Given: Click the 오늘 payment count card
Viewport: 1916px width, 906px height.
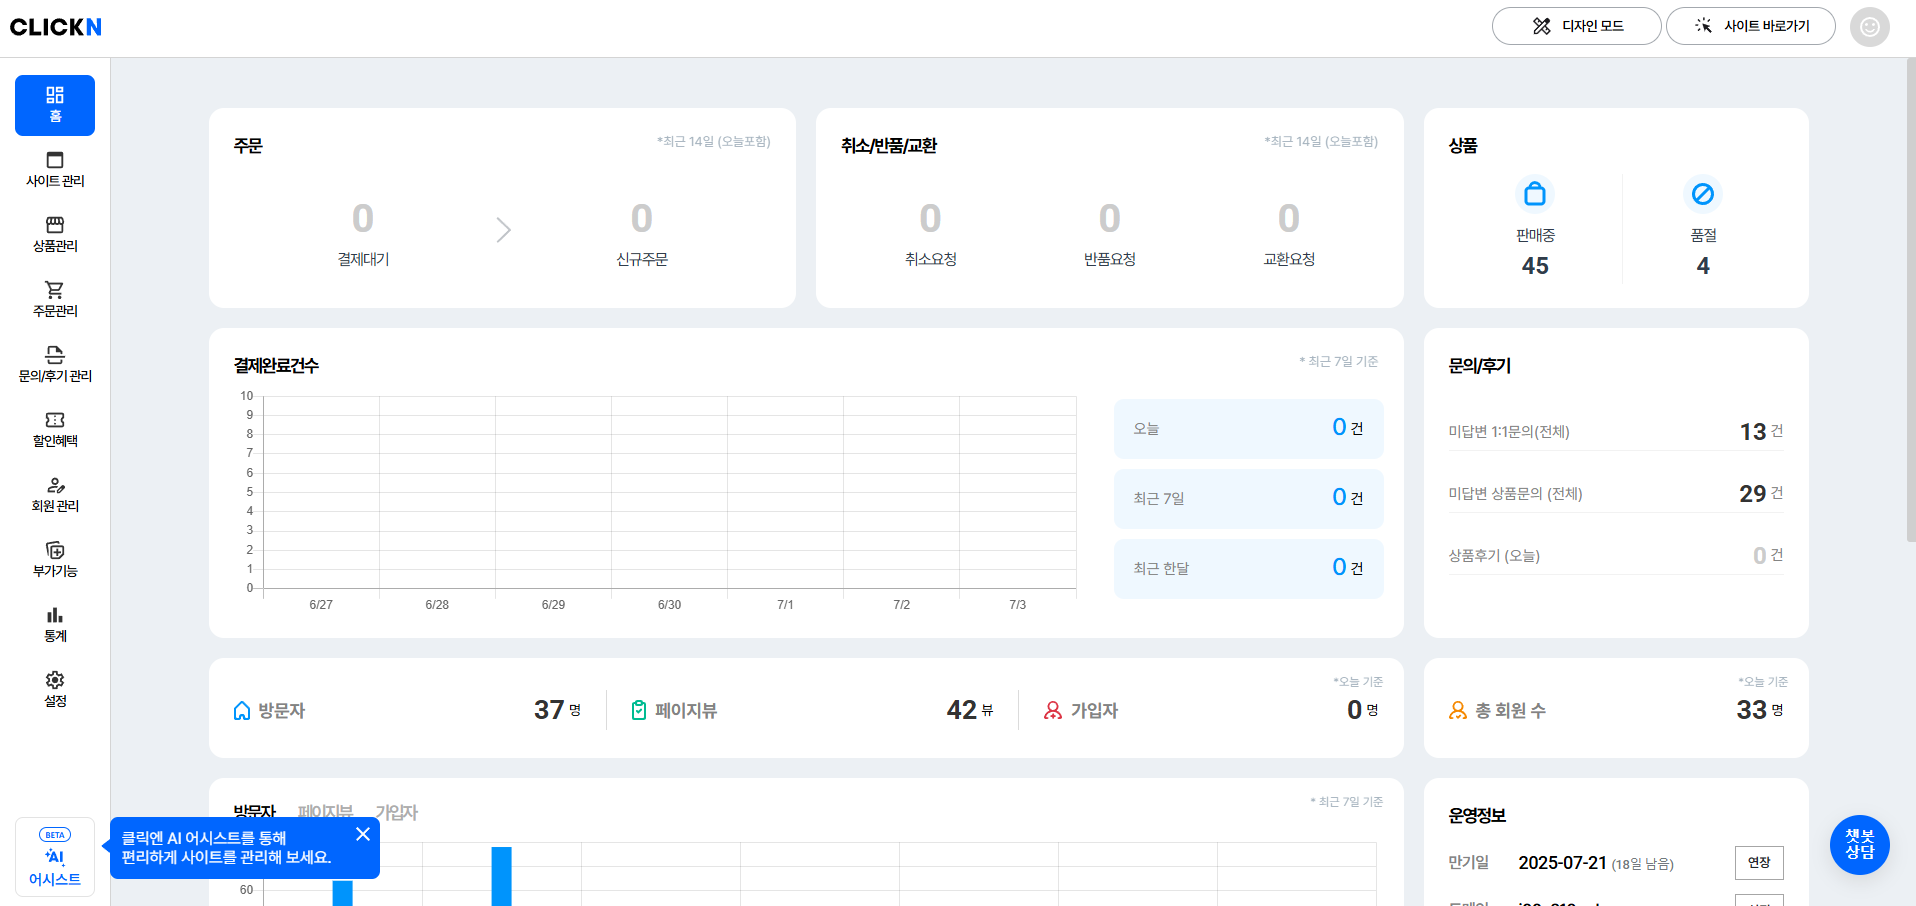Looking at the screenshot, I should tap(1249, 429).
